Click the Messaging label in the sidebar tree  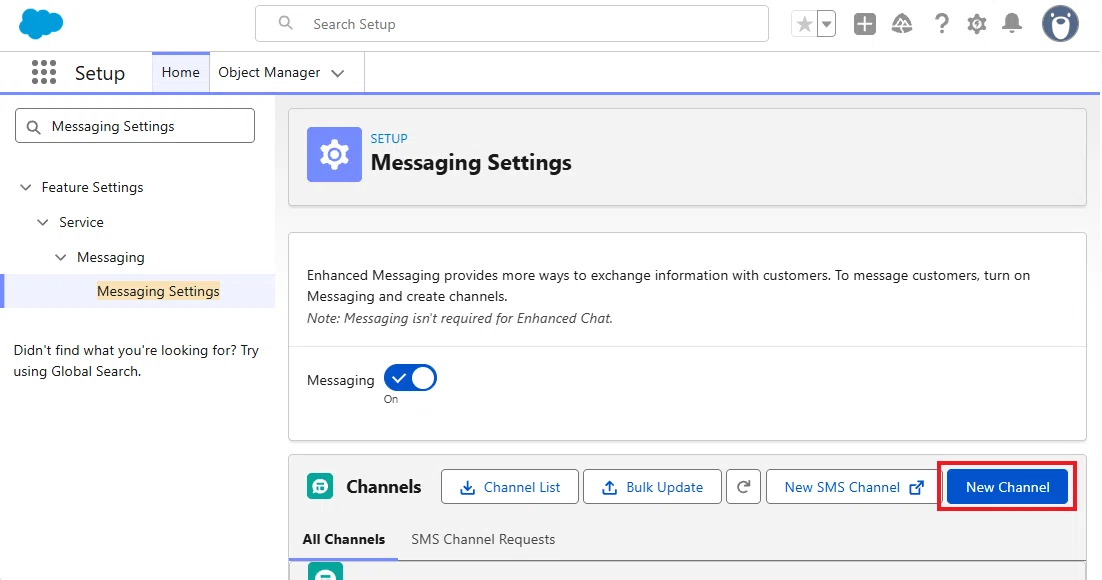[110, 257]
